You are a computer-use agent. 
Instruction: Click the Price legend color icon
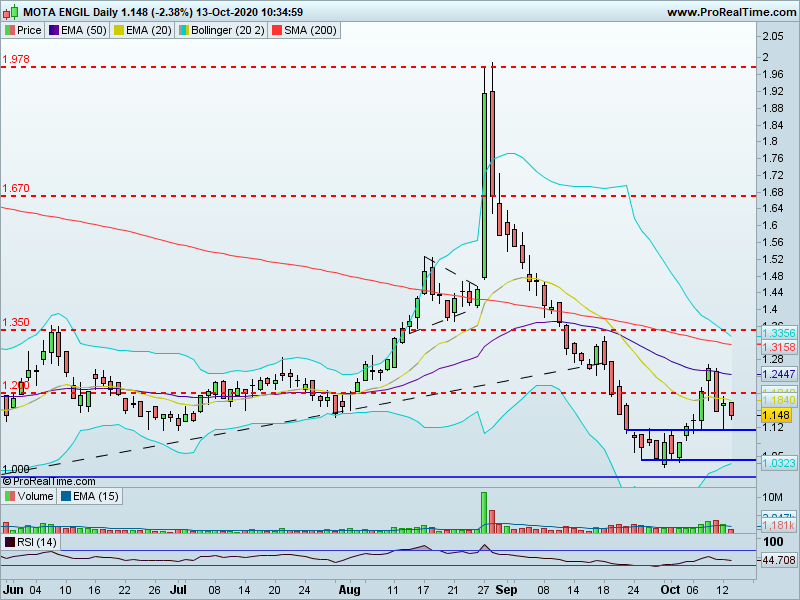click(x=9, y=31)
